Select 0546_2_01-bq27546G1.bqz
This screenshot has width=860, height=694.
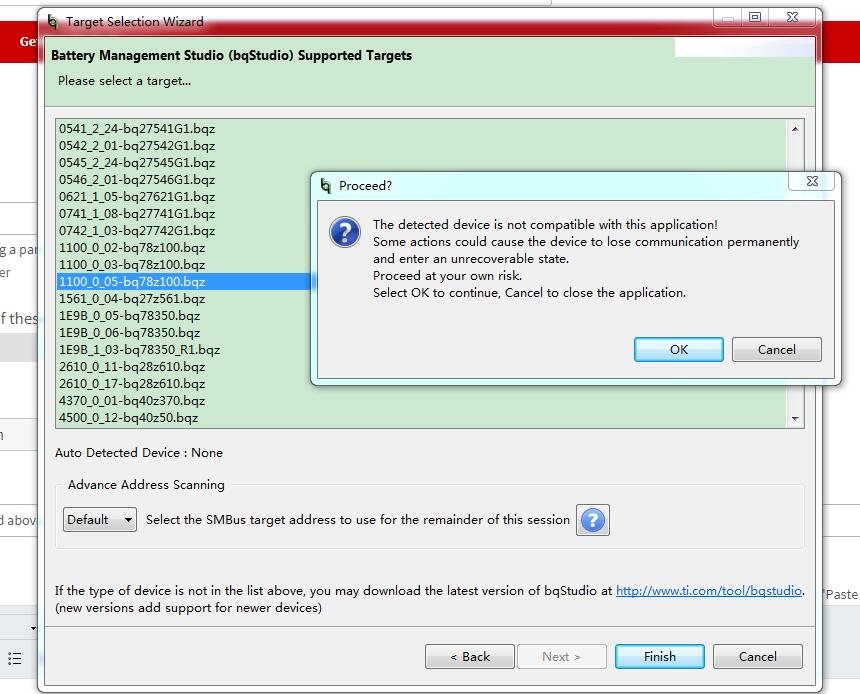[137, 179]
